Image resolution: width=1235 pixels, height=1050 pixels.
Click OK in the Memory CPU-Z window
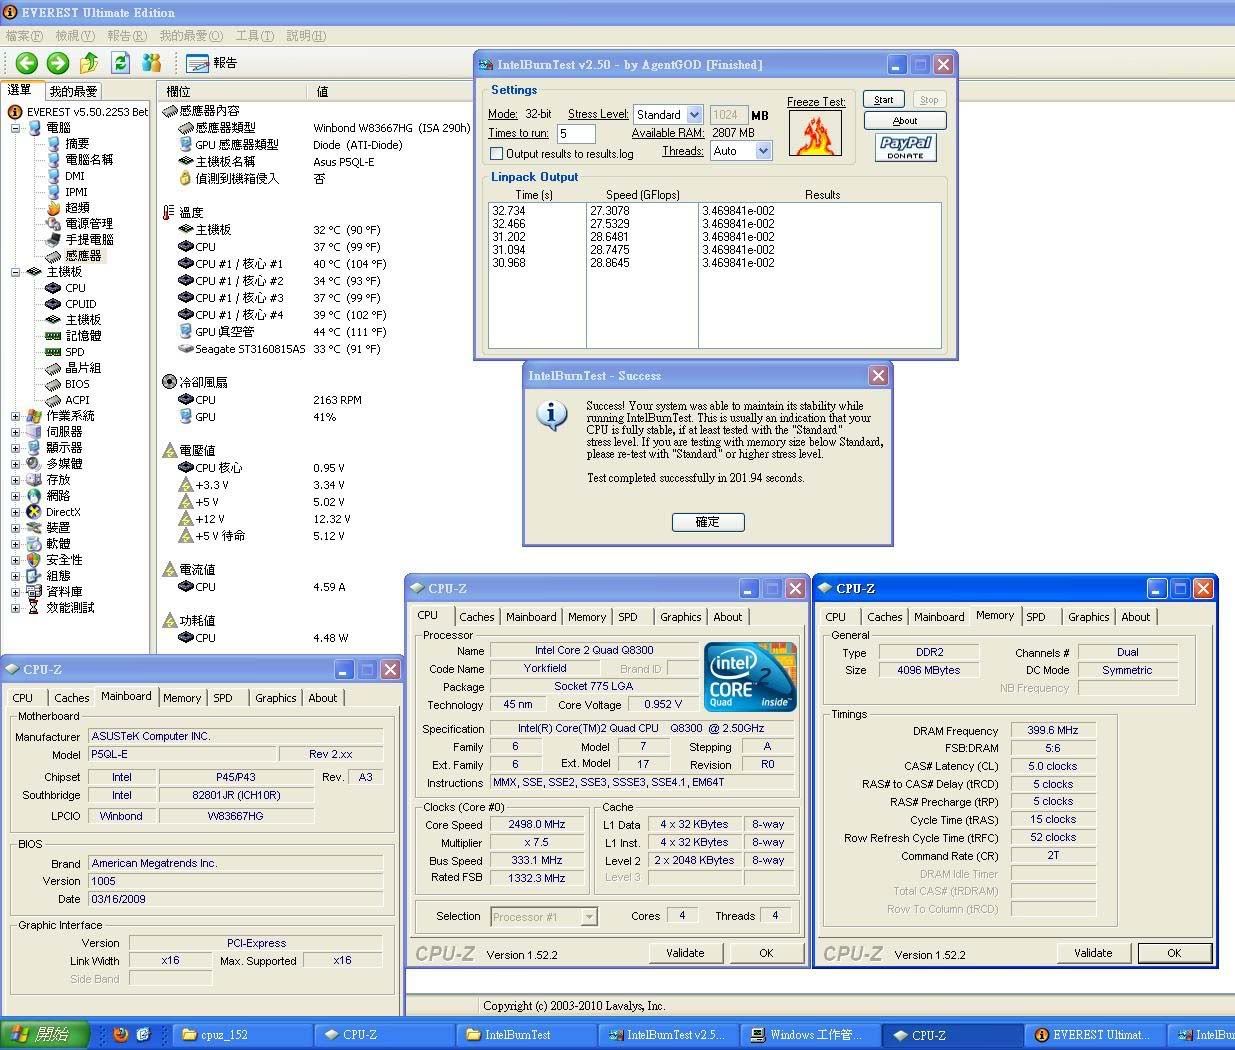click(x=1174, y=953)
